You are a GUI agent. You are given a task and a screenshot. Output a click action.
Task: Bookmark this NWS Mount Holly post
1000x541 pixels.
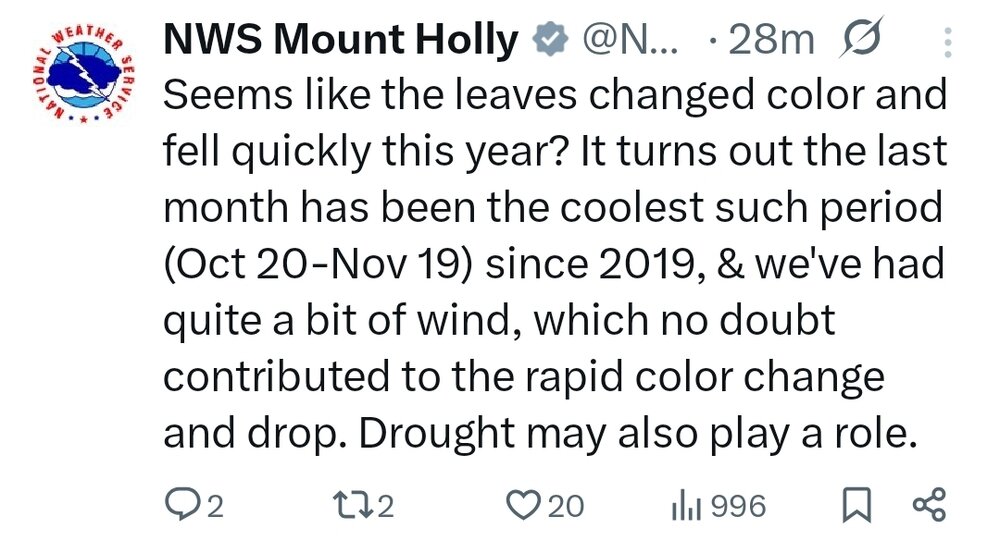pyautogui.click(x=853, y=505)
